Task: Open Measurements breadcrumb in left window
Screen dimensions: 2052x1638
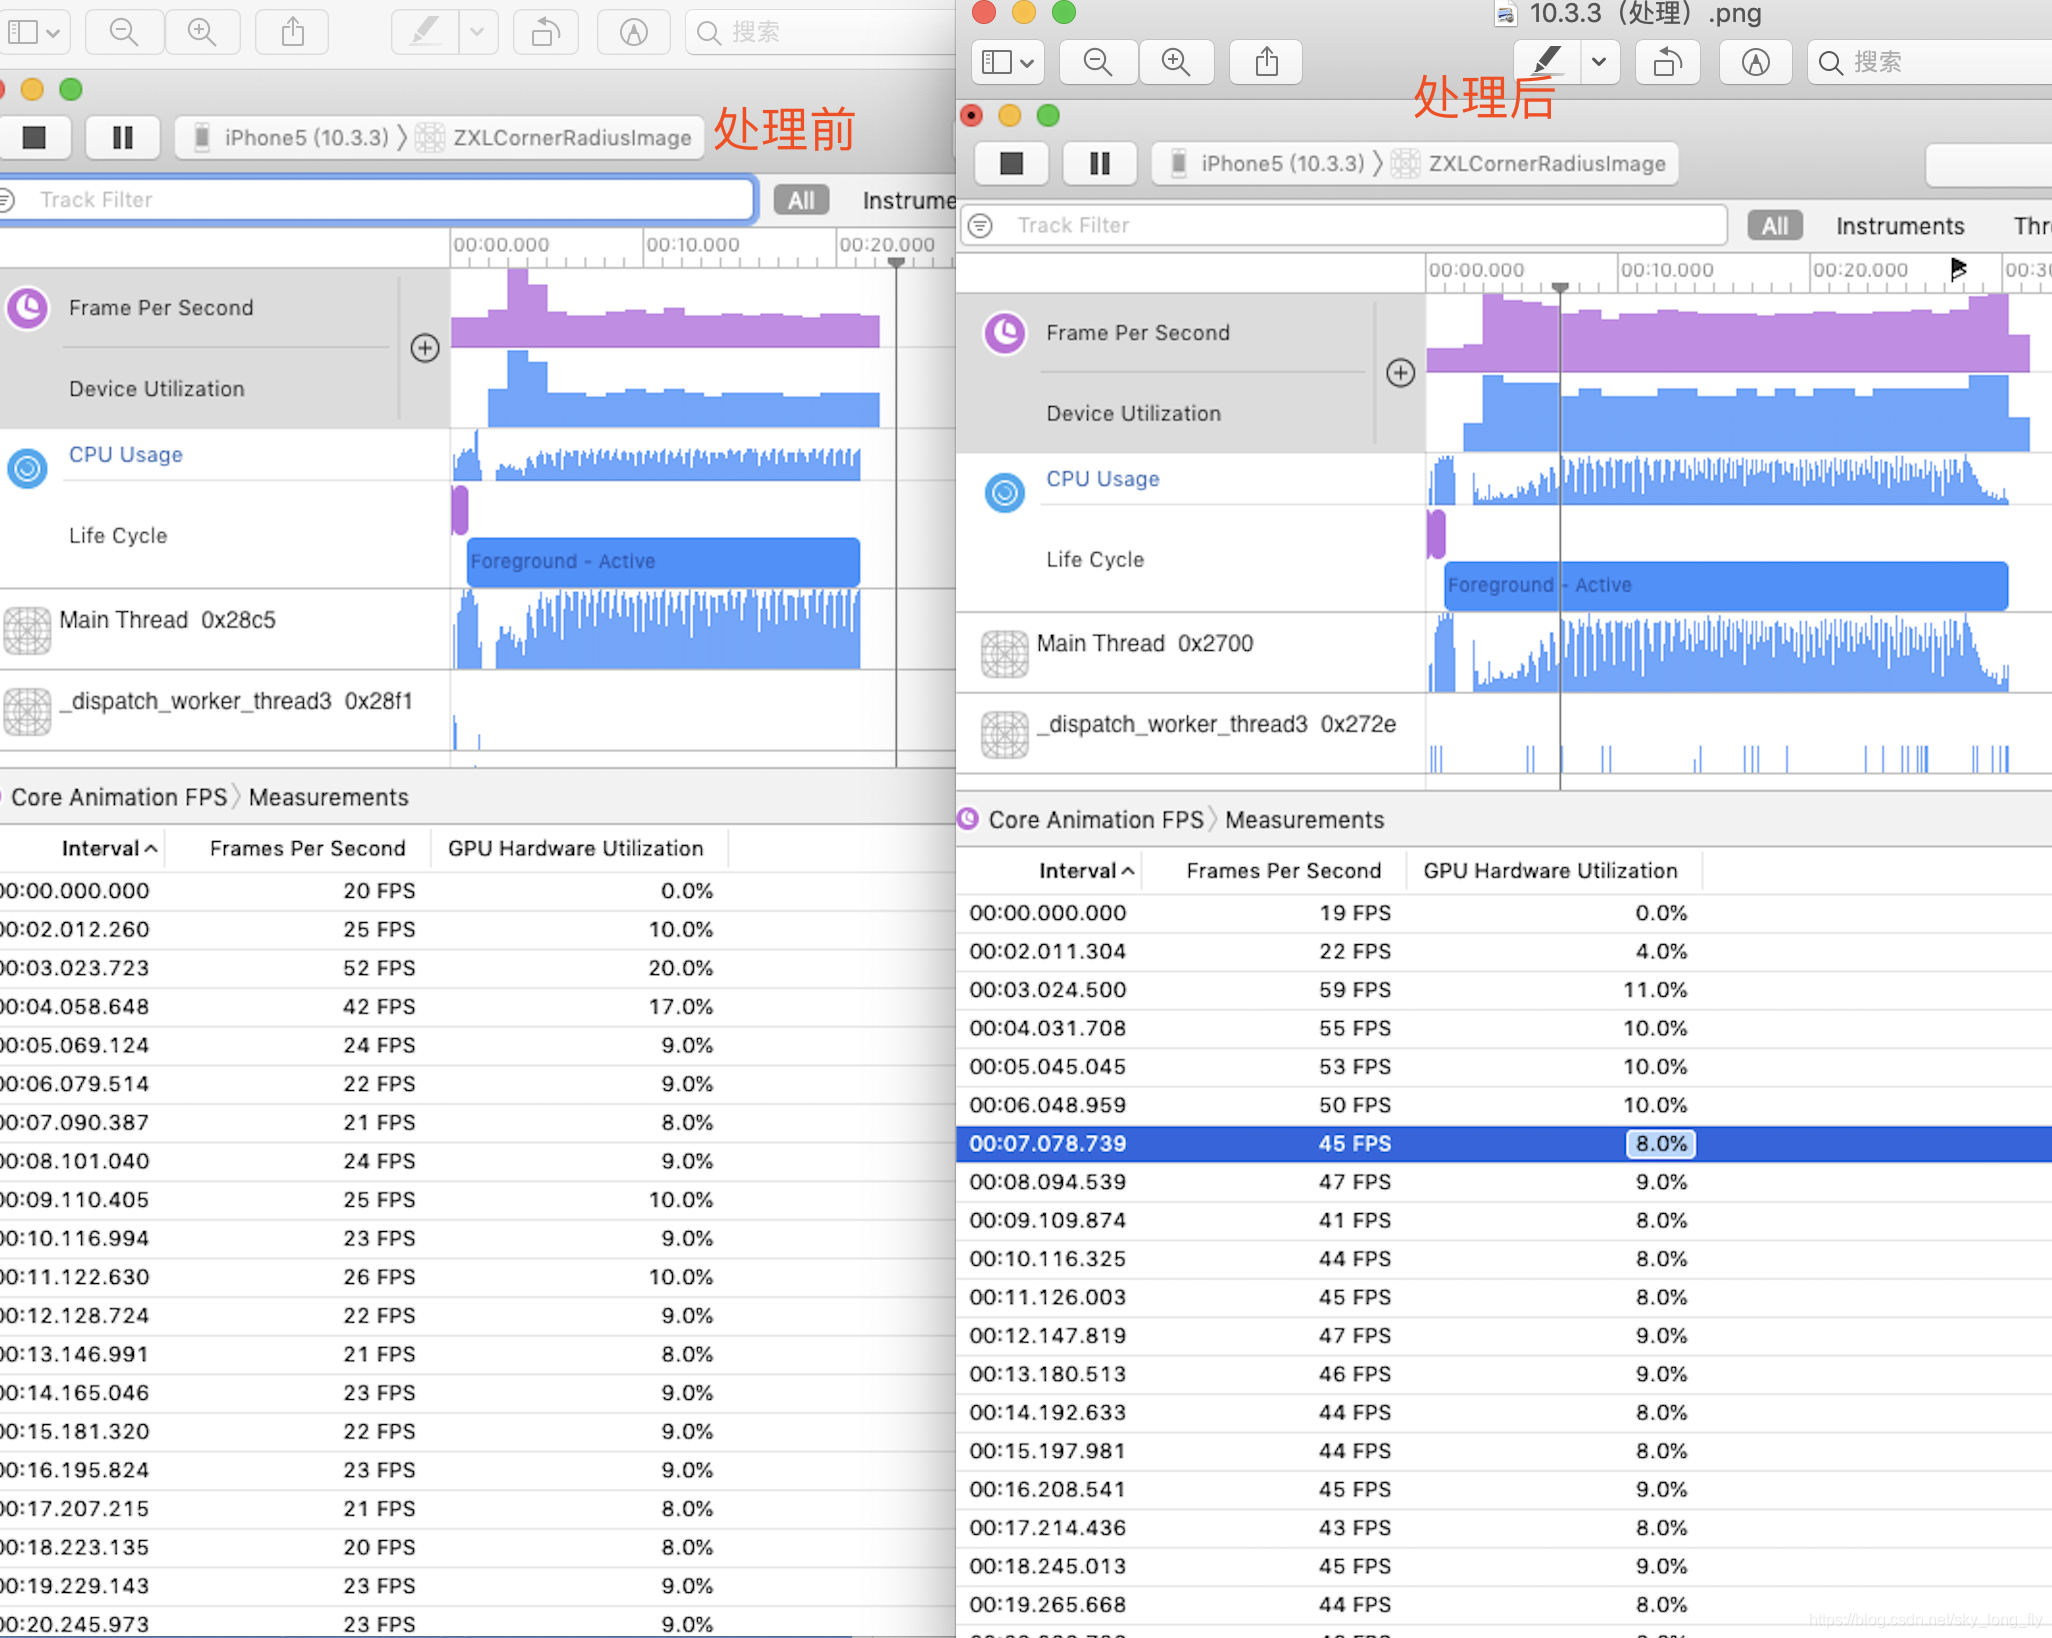Action: [x=328, y=797]
